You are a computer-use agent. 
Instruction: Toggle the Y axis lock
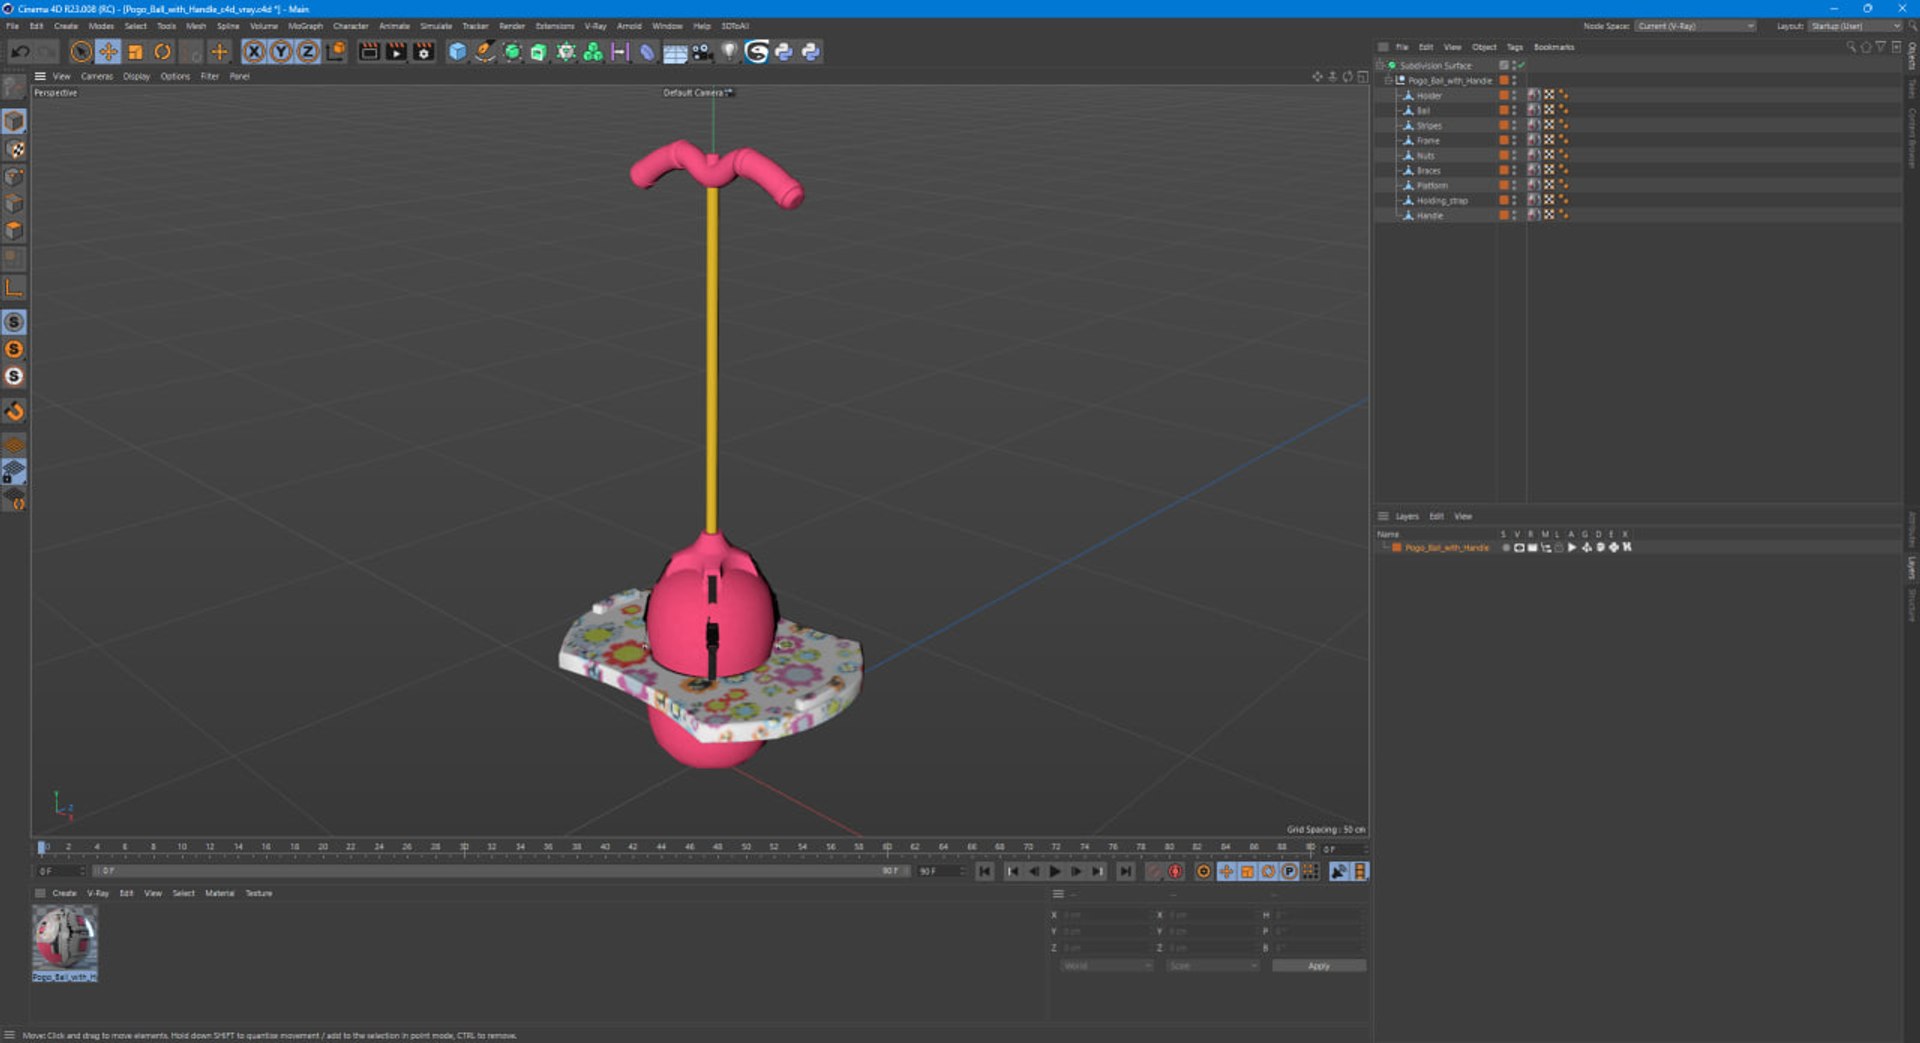pos(281,52)
